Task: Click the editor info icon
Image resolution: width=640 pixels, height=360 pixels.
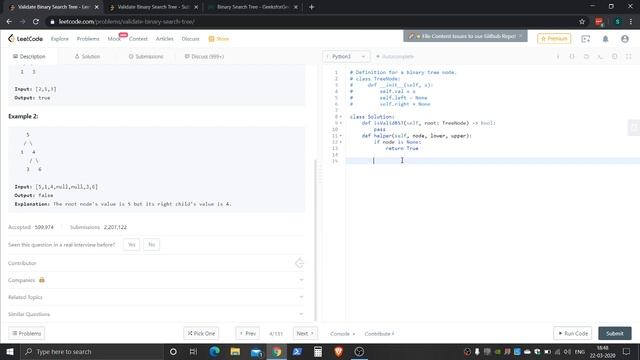Action: 558,56
